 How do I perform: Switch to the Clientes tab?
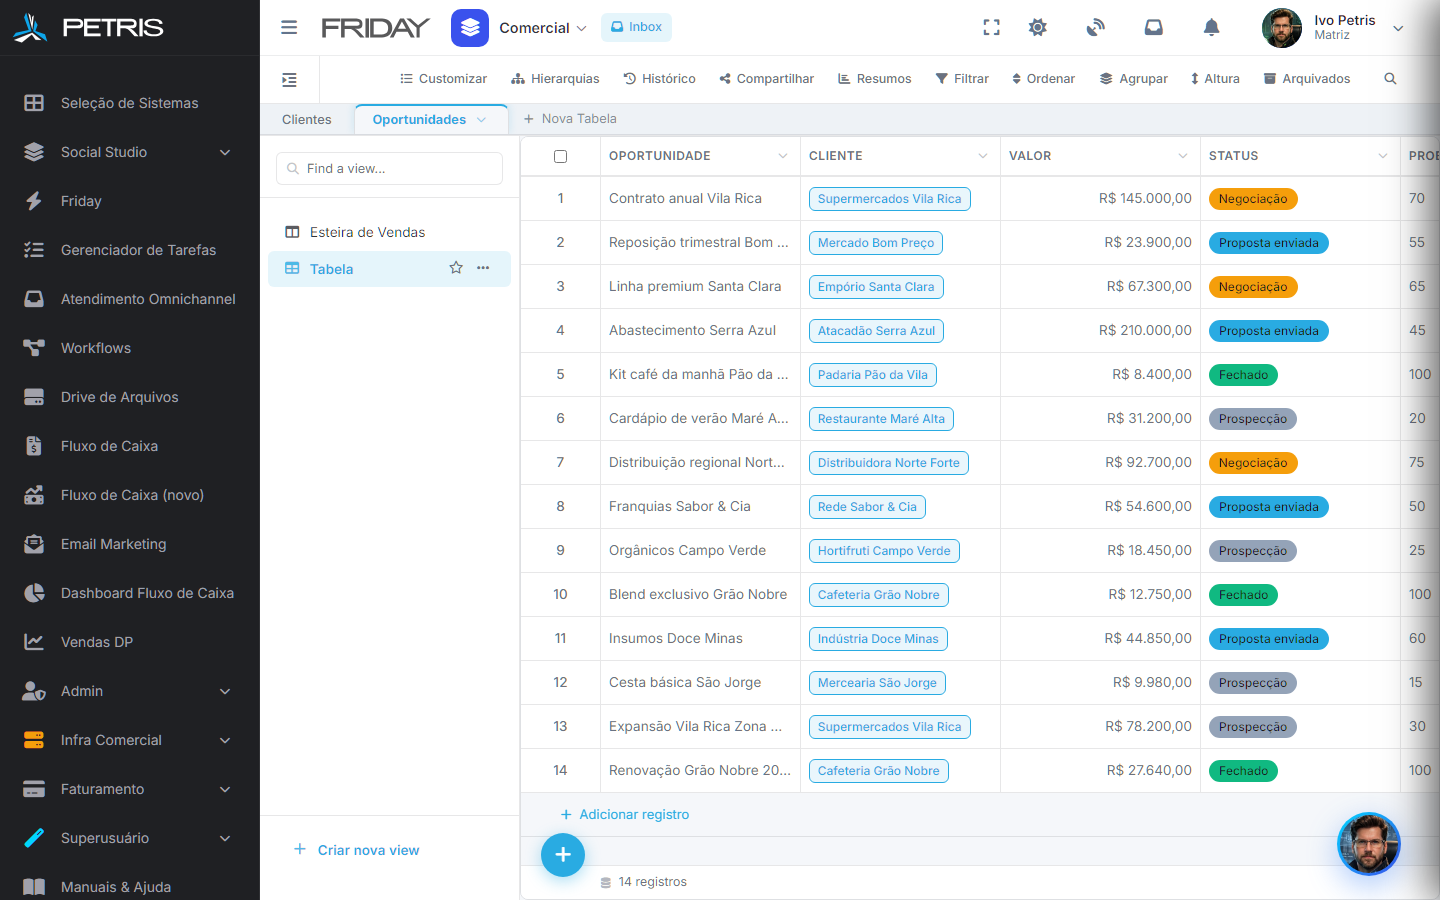click(307, 119)
